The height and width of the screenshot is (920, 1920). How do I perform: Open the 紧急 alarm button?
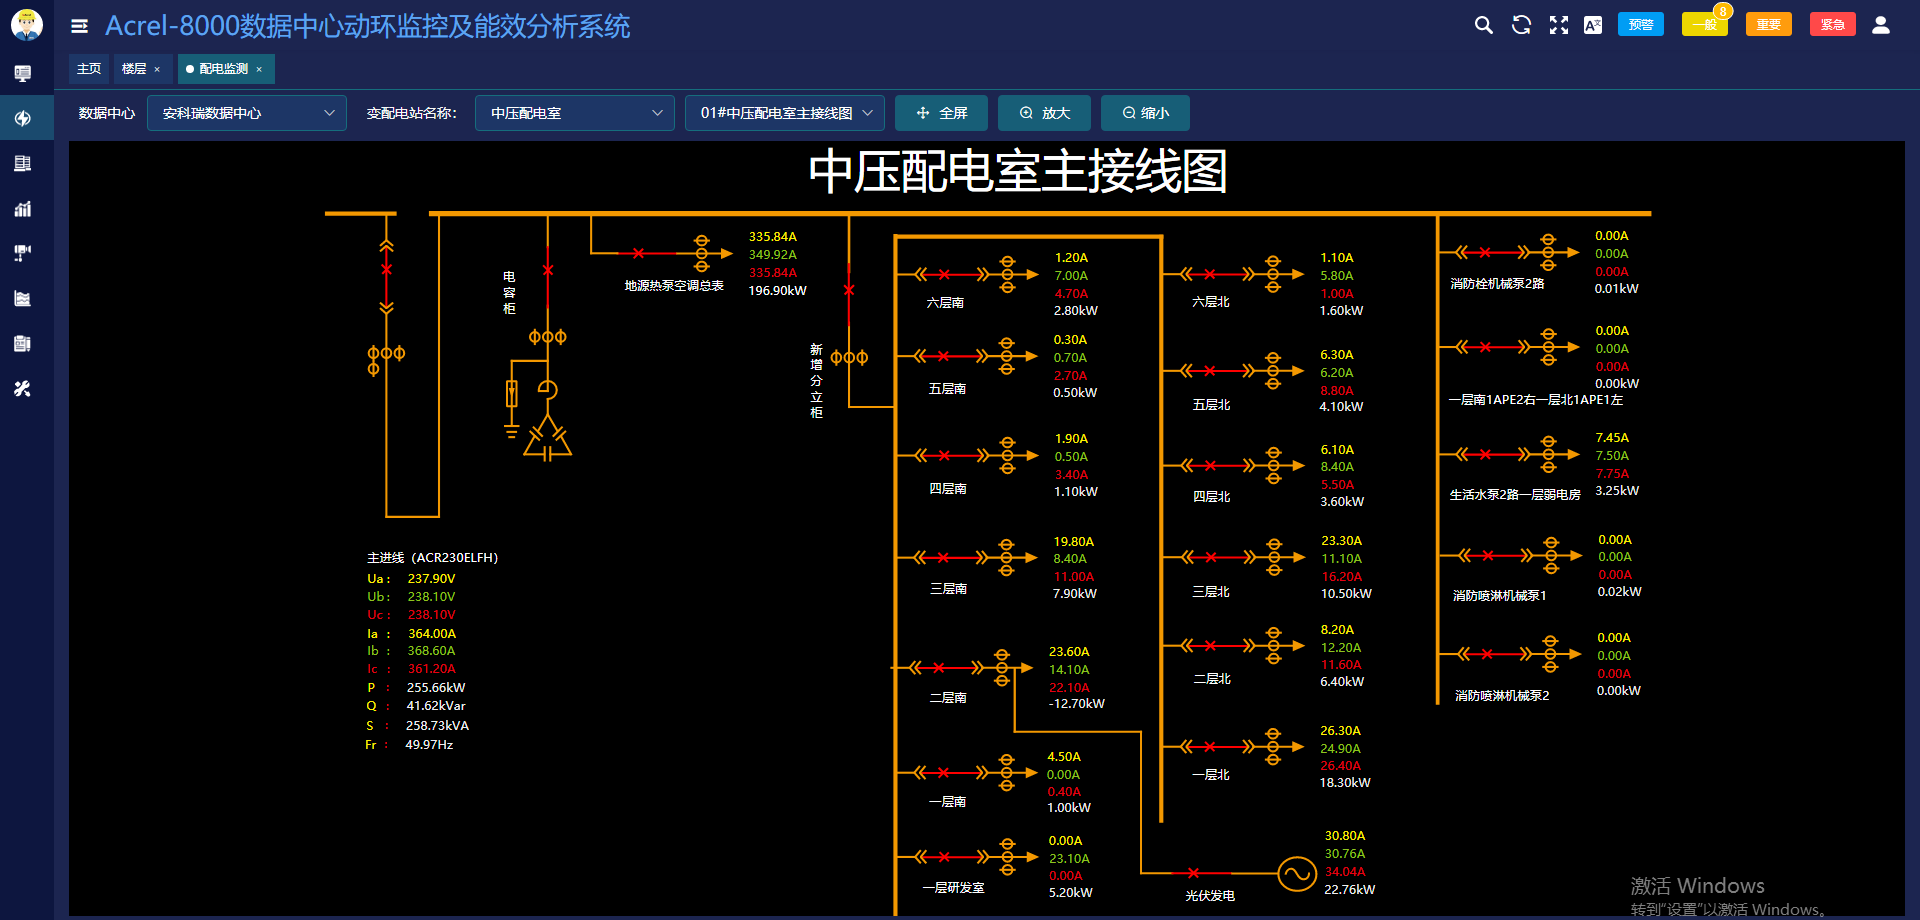click(1833, 25)
